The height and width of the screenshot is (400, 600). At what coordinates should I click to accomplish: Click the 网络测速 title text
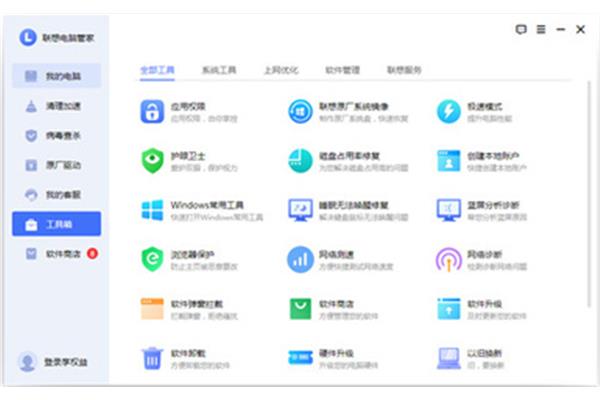point(336,254)
